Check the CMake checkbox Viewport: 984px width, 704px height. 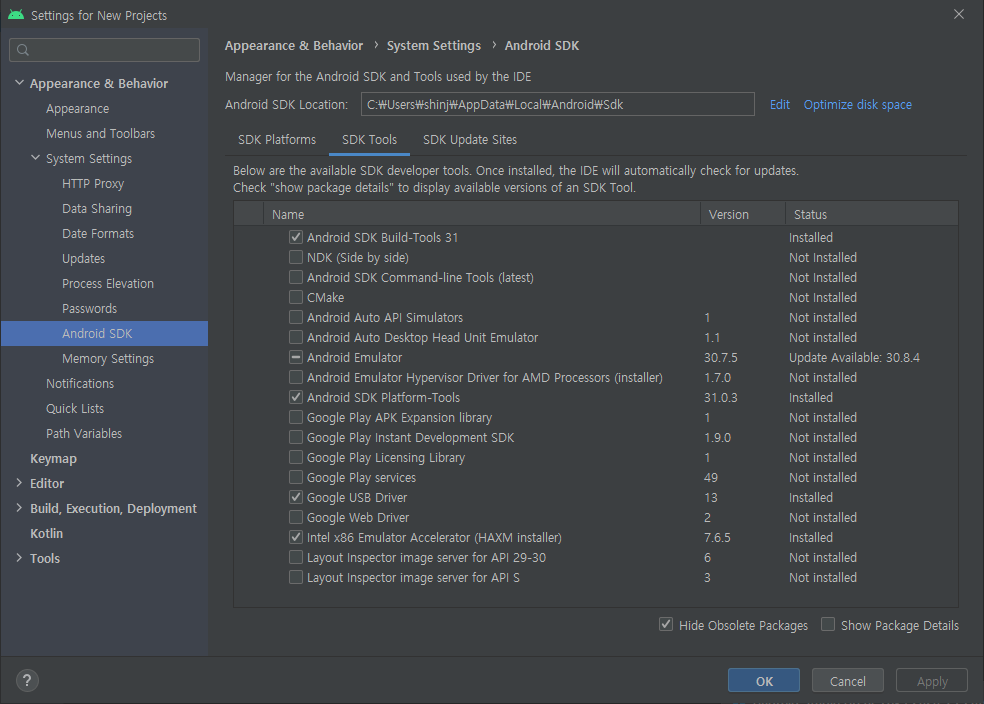click(x=296, y=297)
